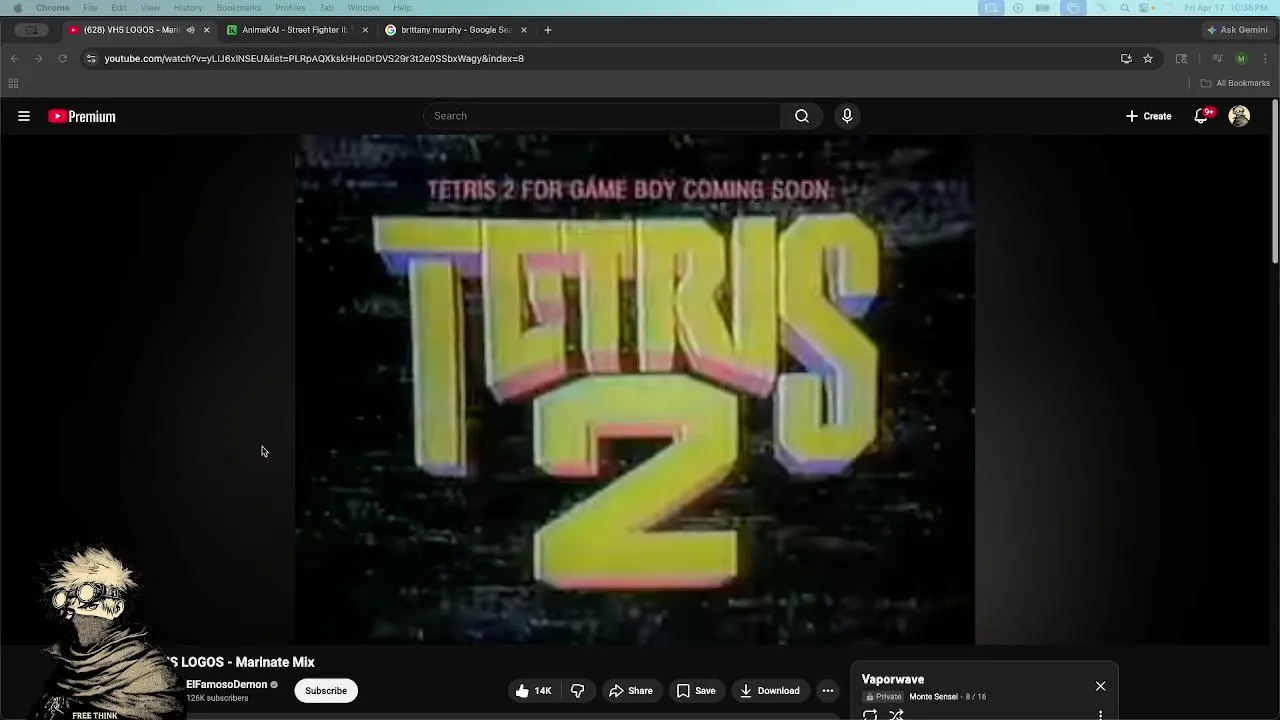Open the File menu
The image size is (1280, 720).
tap(90, 8)
